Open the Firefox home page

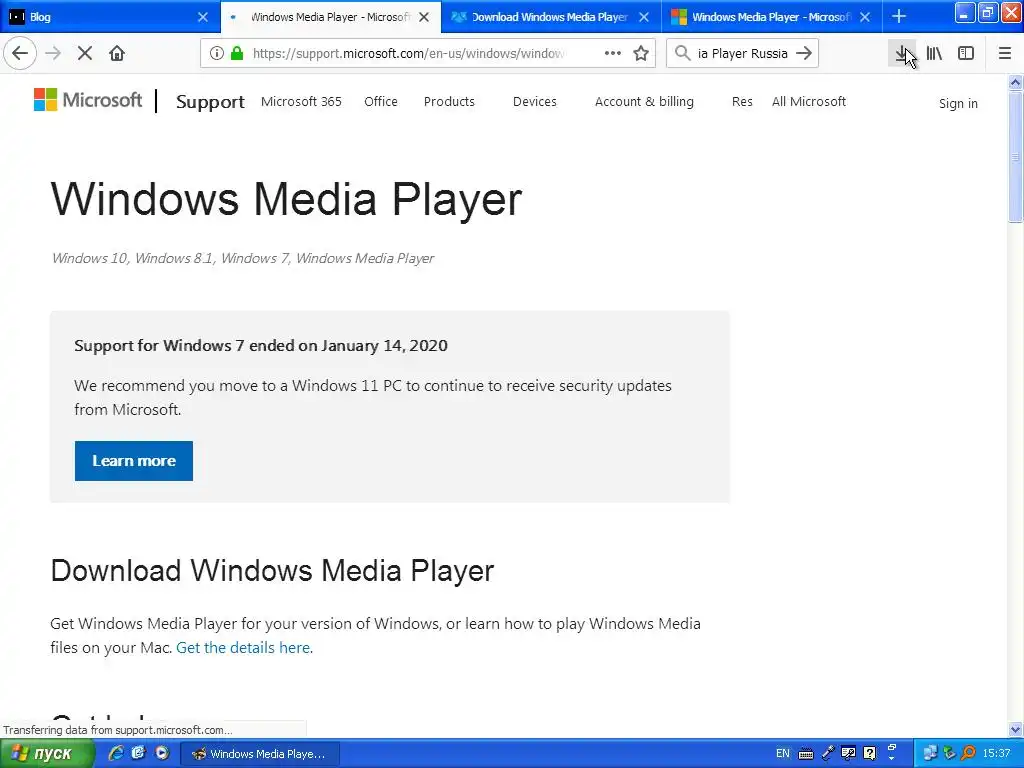(x=117, y=54)
